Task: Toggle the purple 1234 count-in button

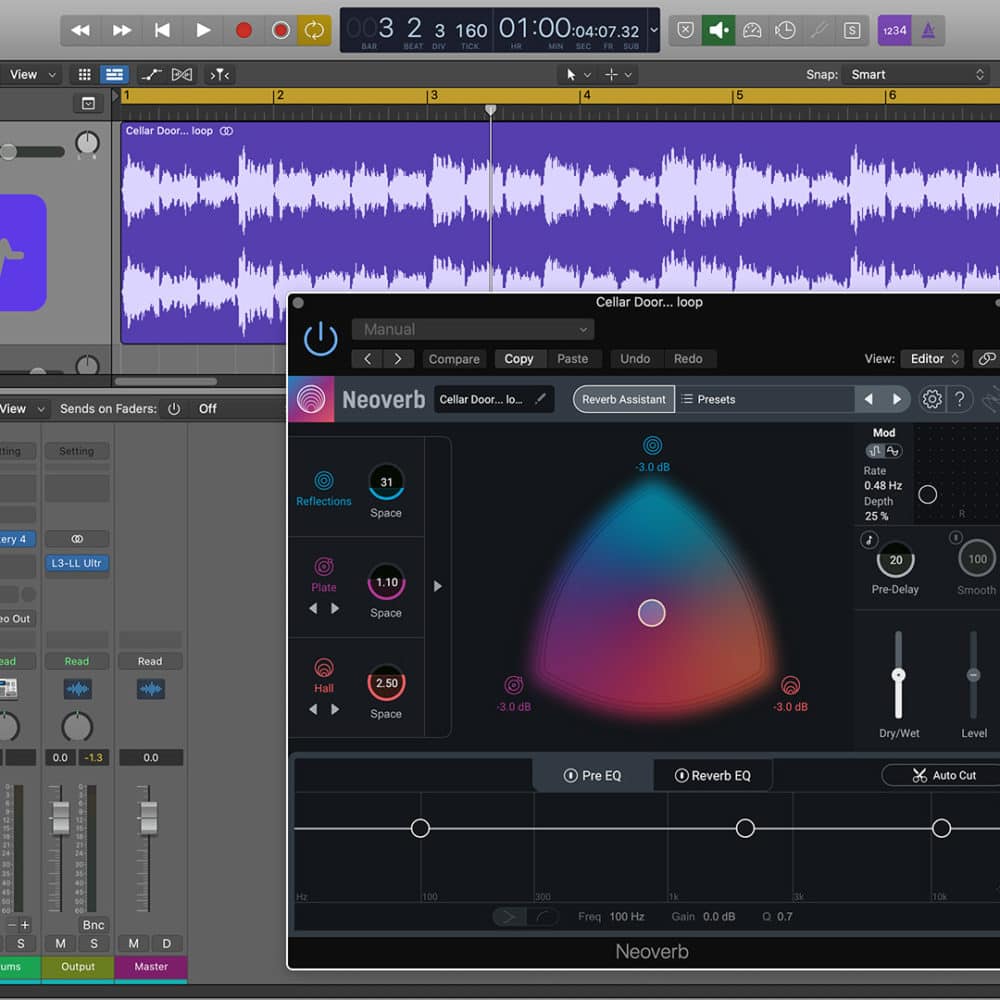Action: [894, 30]
